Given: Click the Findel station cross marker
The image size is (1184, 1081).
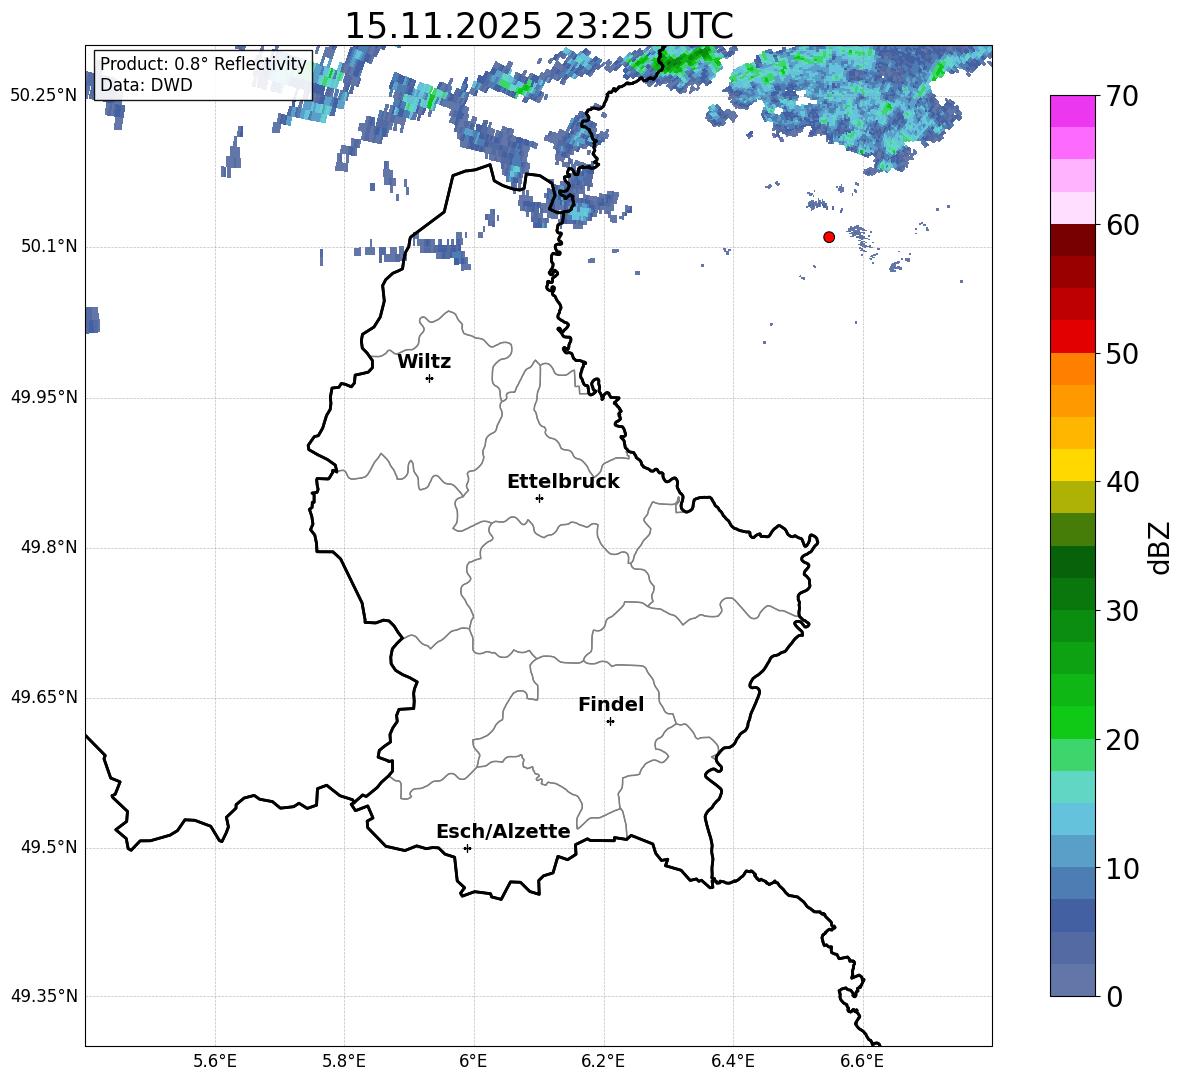Looking at the screenshot, I should [x=610, y=722].
